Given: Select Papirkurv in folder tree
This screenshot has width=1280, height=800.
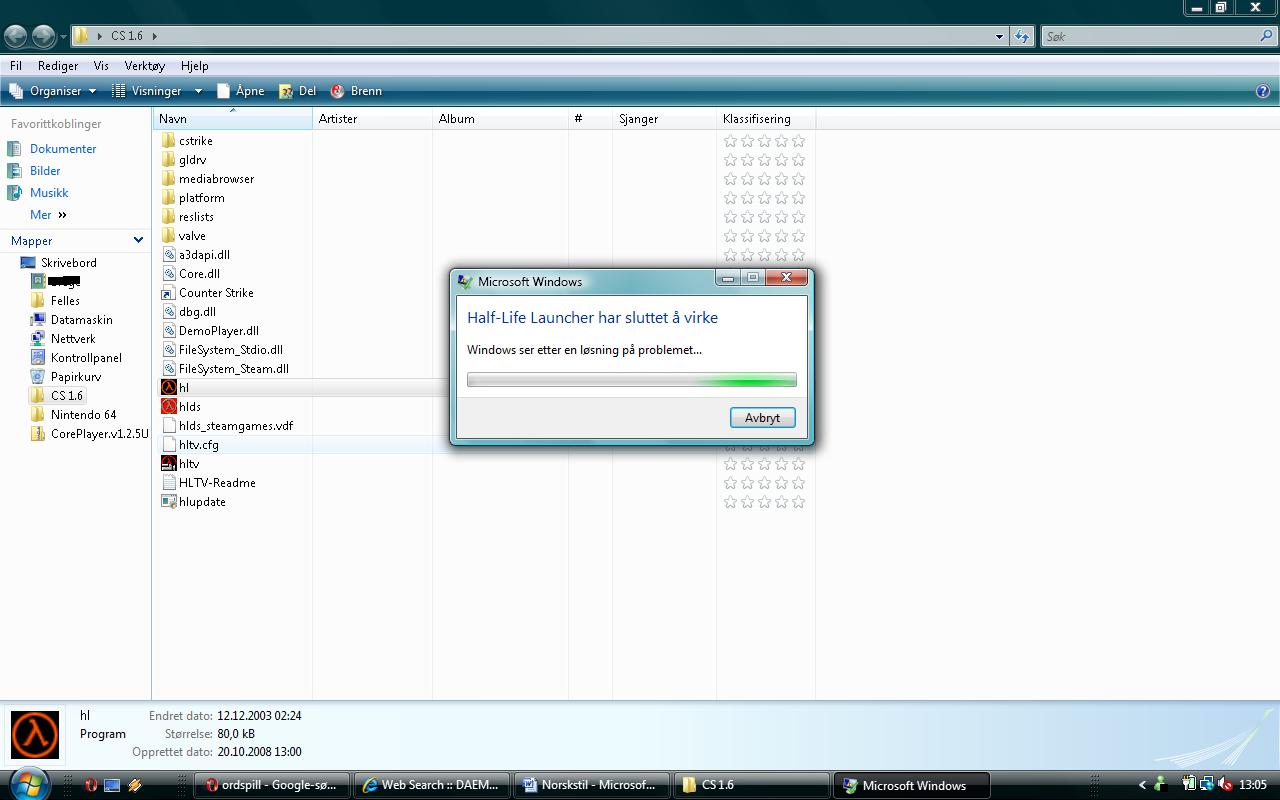Looking at the screenshot, I should click(76, 377).
